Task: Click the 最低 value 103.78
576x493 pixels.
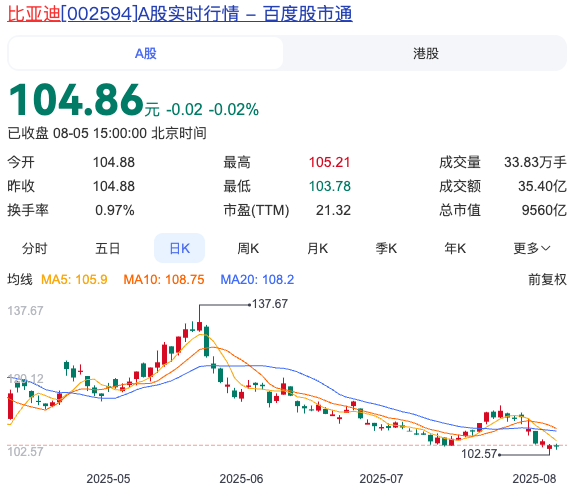Action: pyautogui.click(x=330, y=186)
